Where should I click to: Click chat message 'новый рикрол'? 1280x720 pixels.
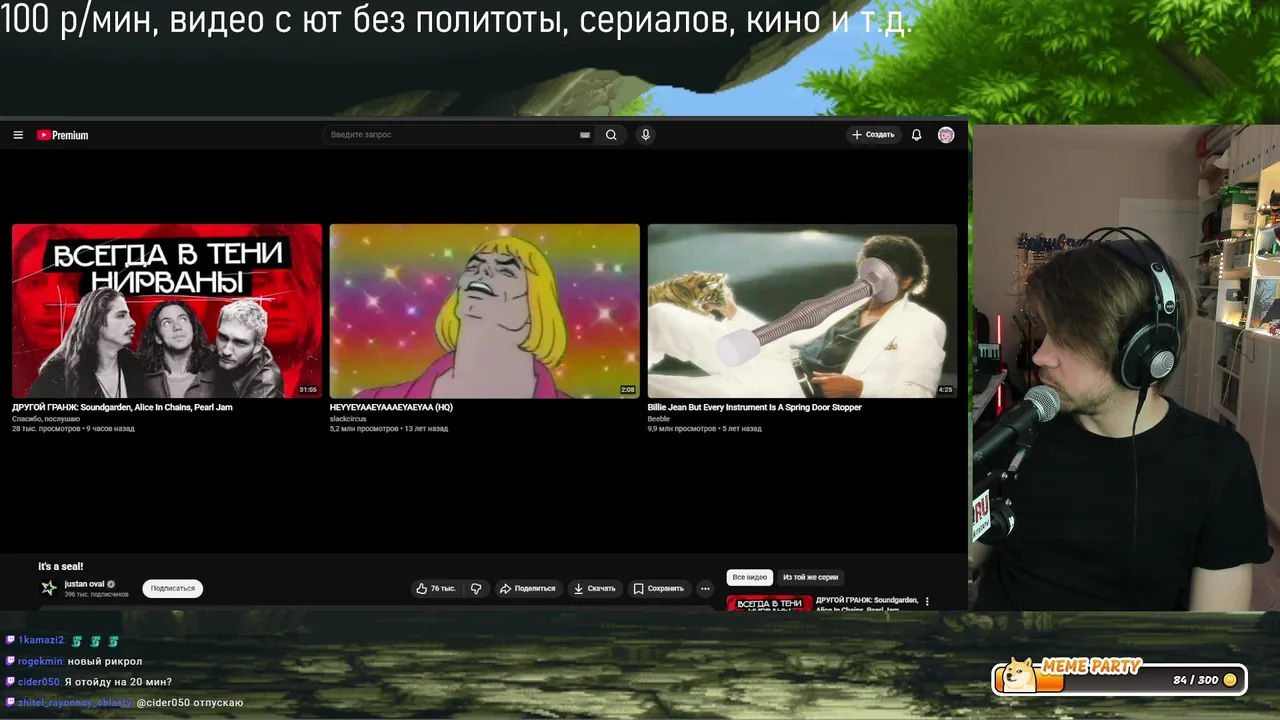point(105,661)
